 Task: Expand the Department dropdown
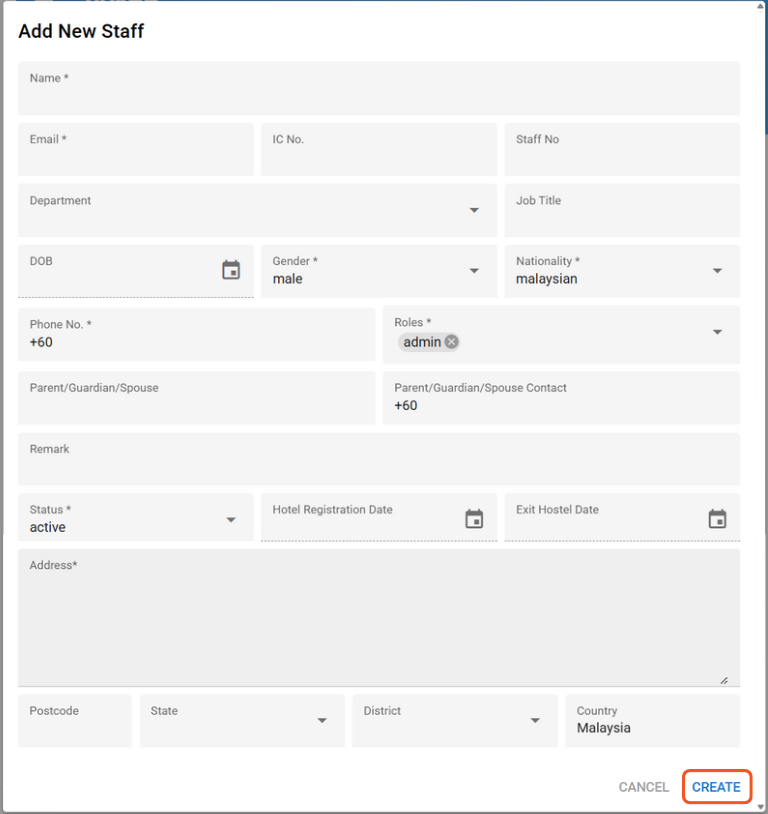coord(474,210)
